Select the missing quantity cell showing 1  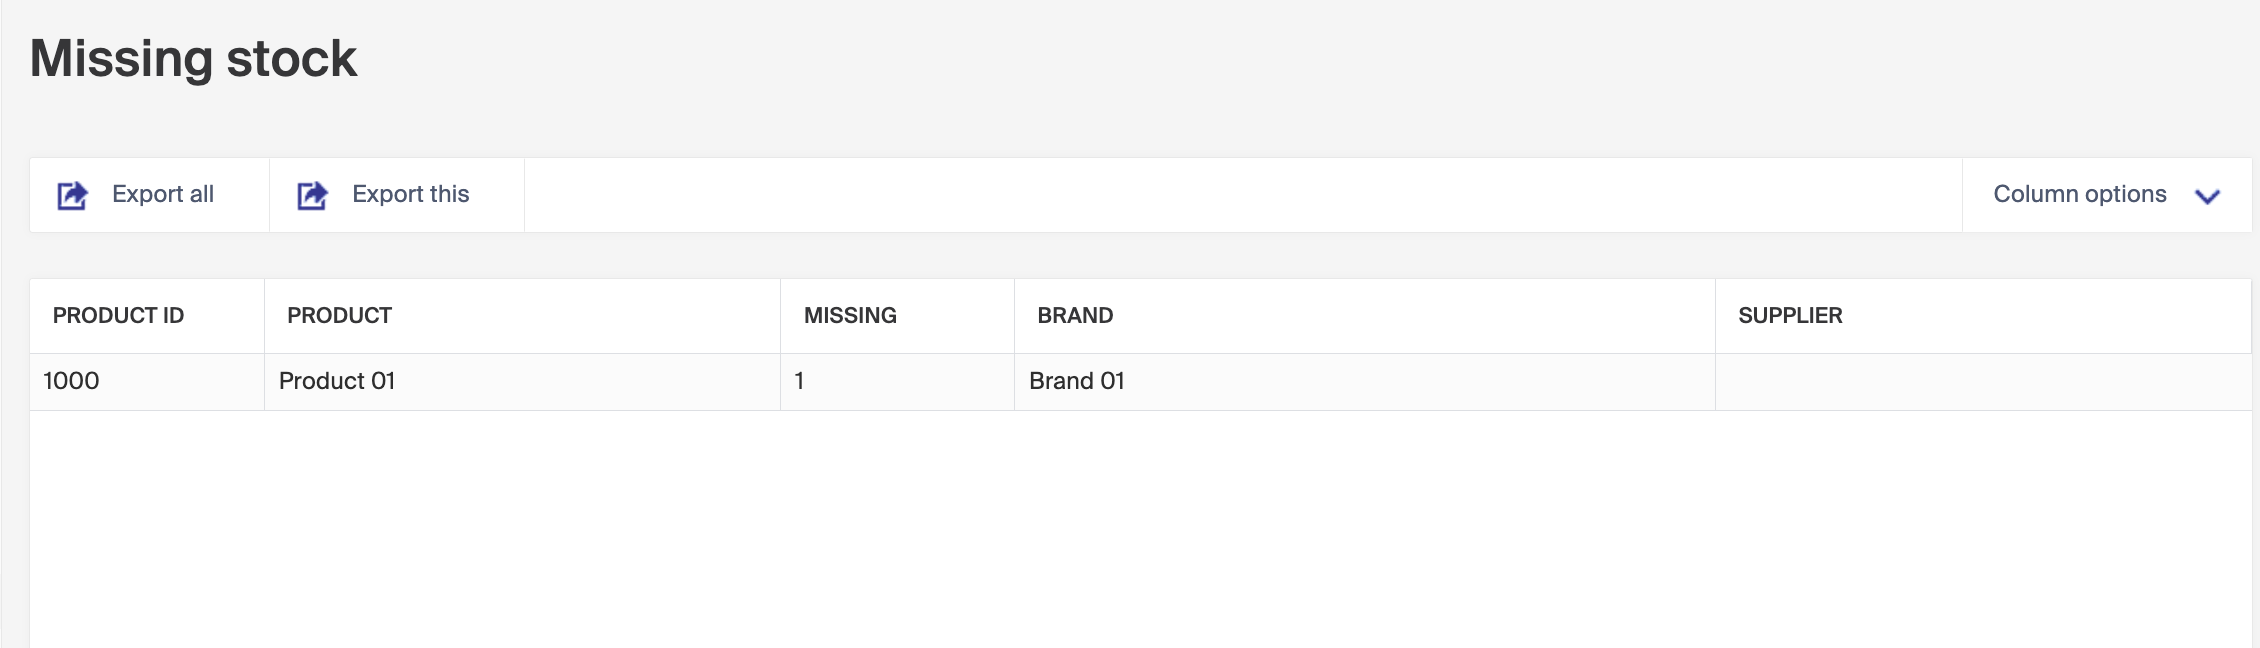[897, 381]
